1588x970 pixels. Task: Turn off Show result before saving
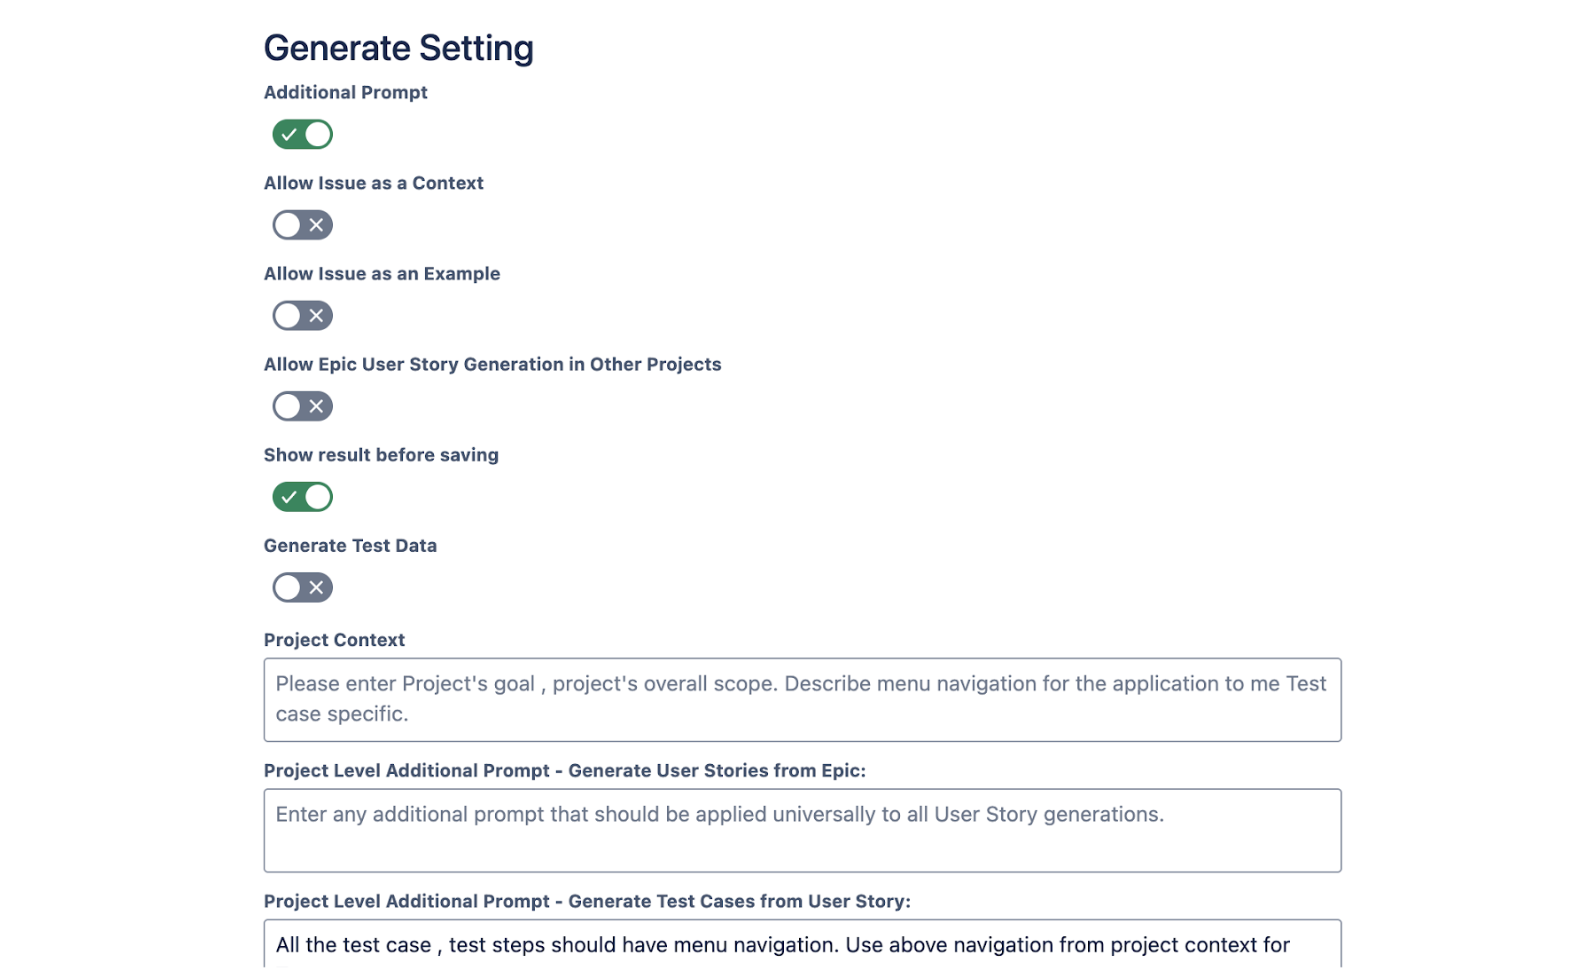click(x=302, y=496)
